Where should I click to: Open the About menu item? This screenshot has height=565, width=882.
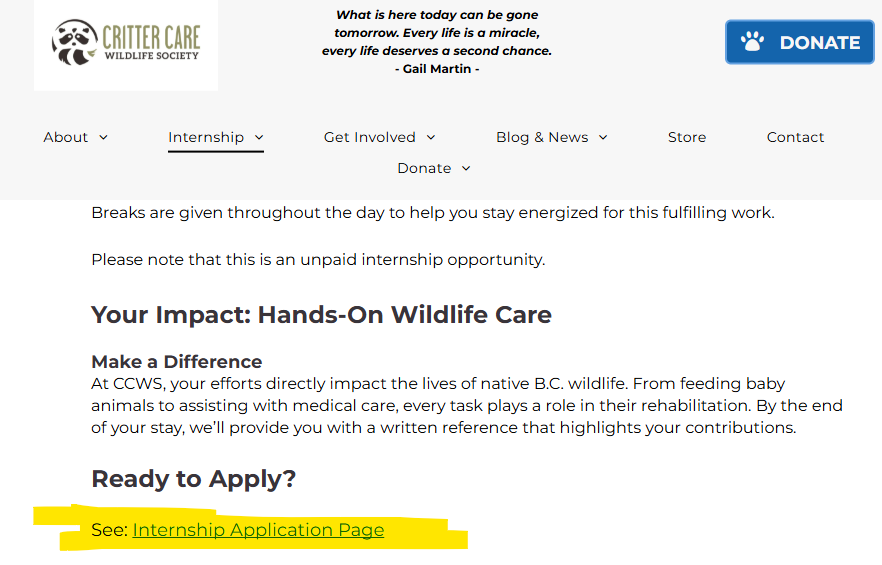tap(66, 137)
